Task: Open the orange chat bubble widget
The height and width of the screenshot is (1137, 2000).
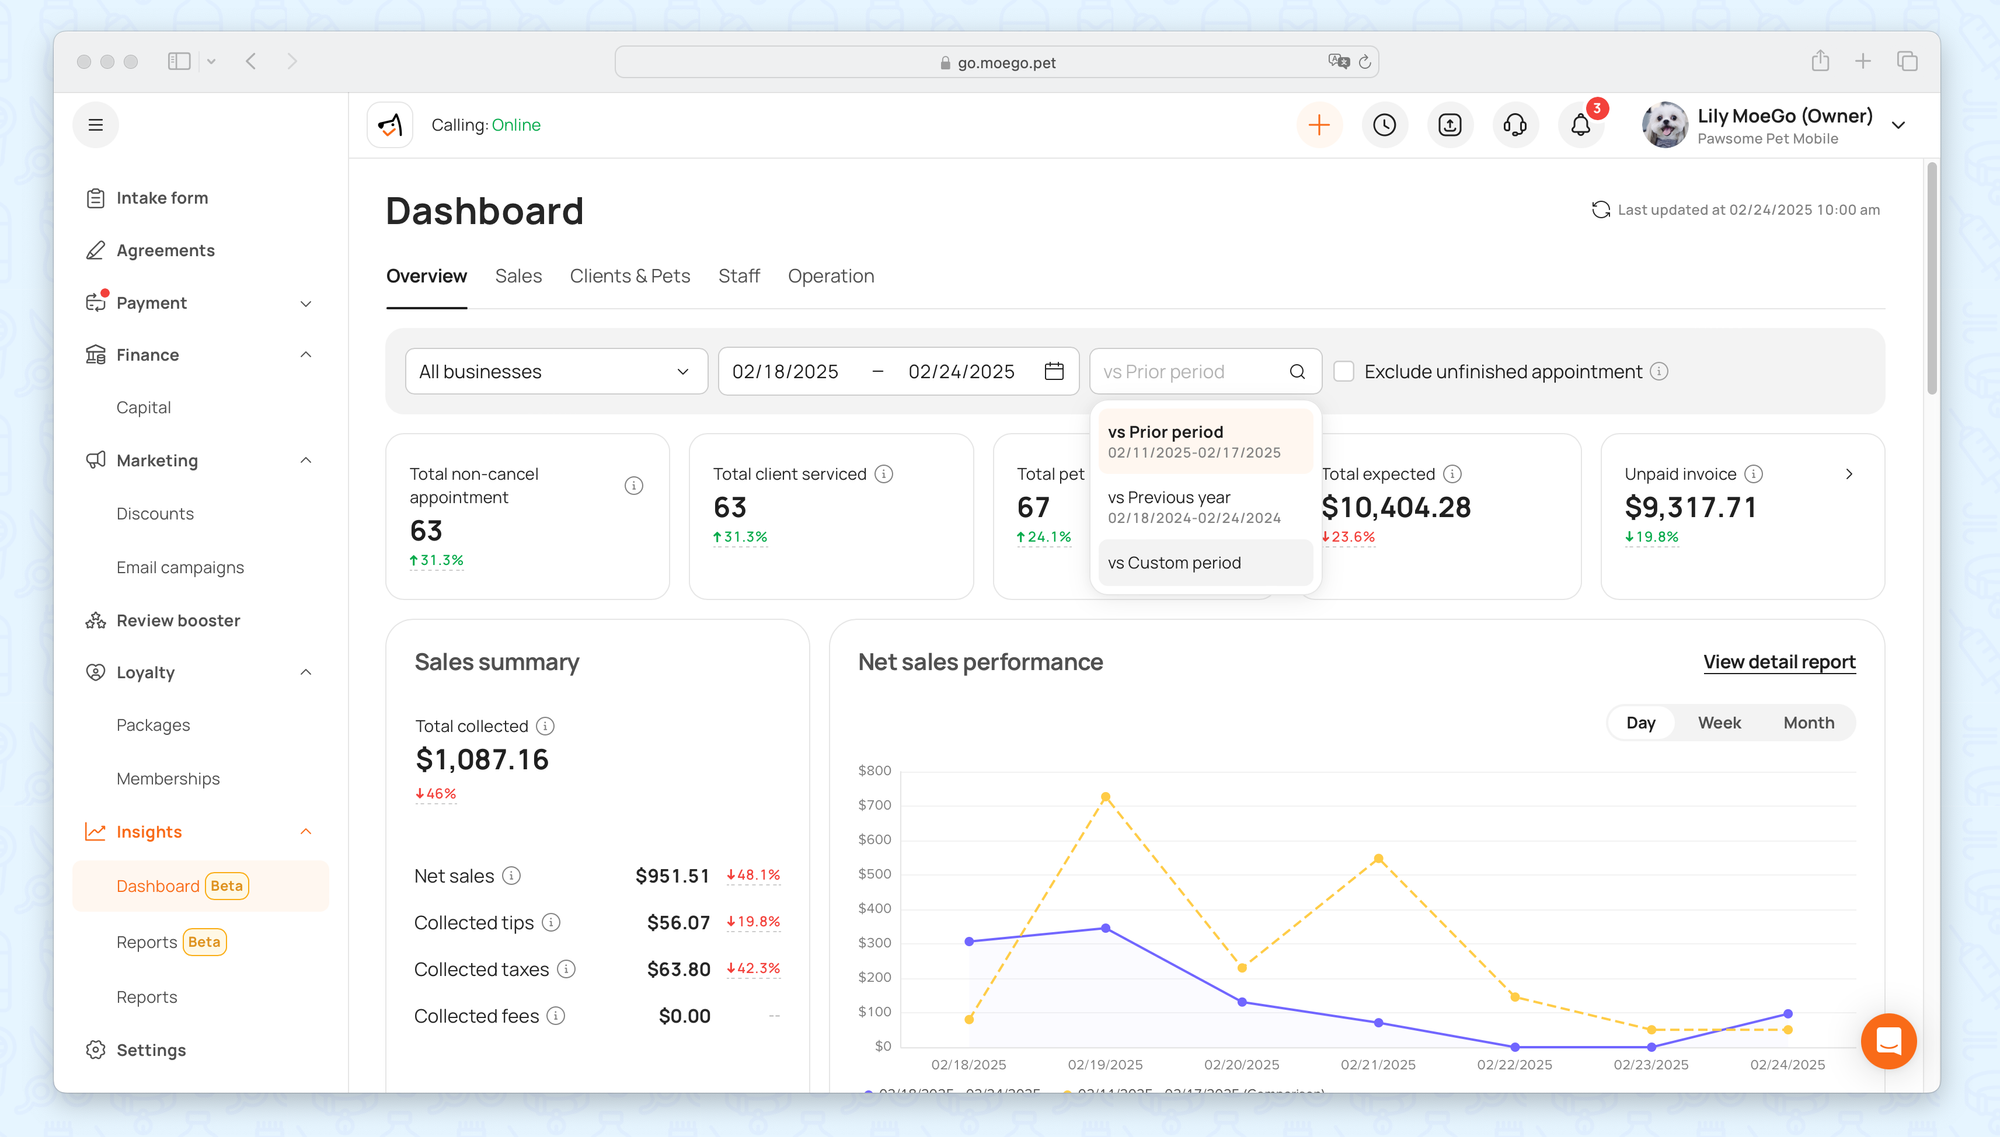Action: click(x=1888, y=1041)
